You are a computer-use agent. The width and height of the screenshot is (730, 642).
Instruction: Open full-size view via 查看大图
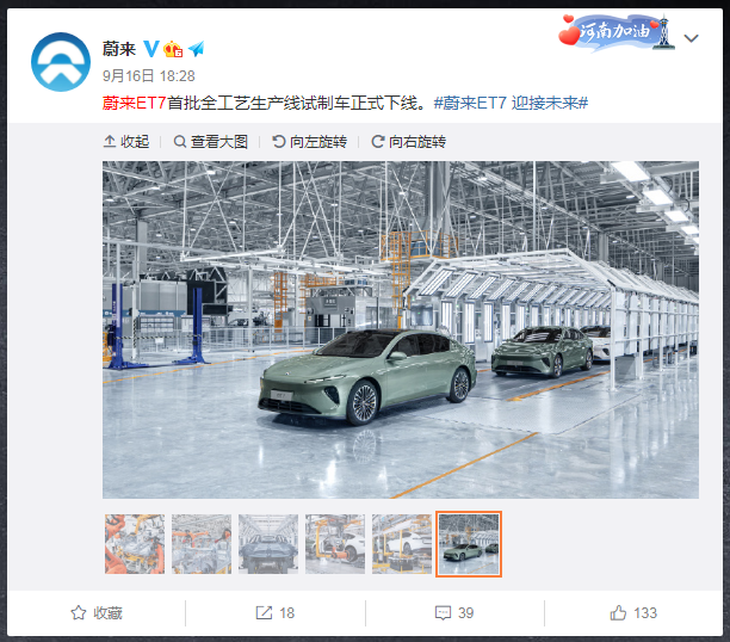[x=210, y=142]
